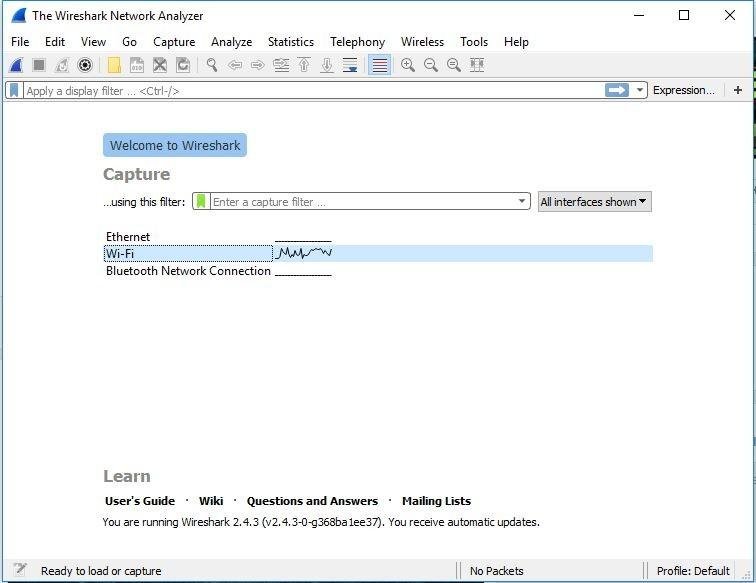756x583 pixels.
Task: Open a capture file via folder icon
Action: 114,65
